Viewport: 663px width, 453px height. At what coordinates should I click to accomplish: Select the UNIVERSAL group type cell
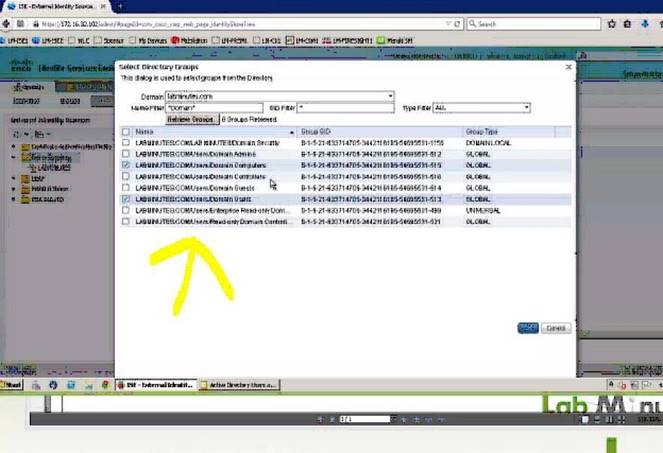click(x=483, y=210)
